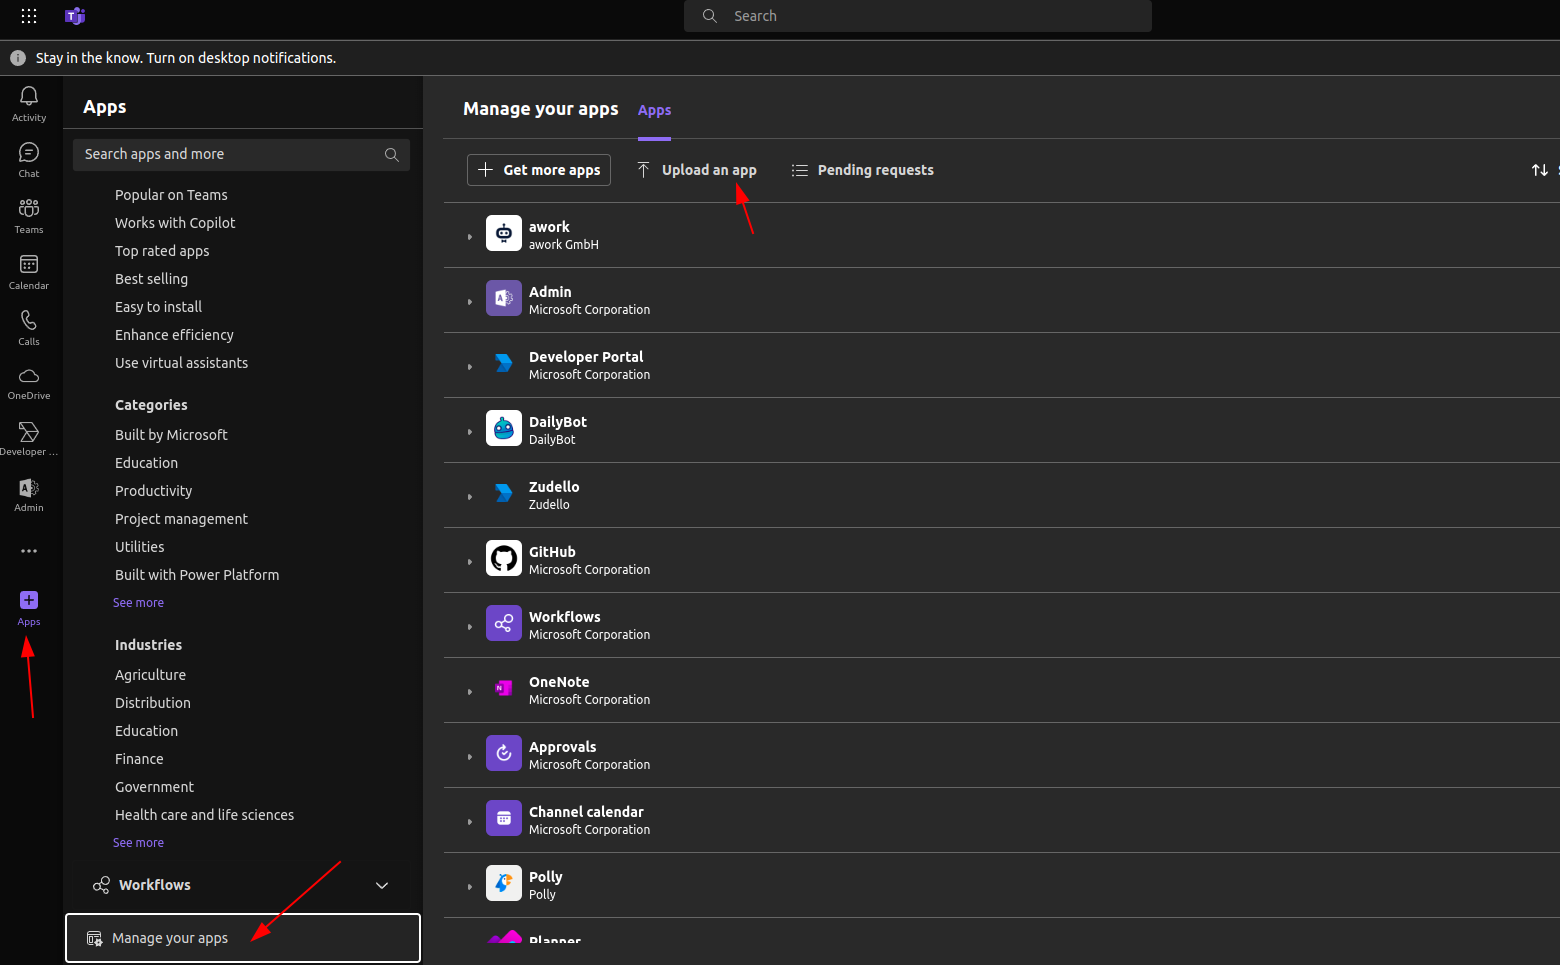
Task: Open Calendar in the left rail
Action: tap(29, 271)
